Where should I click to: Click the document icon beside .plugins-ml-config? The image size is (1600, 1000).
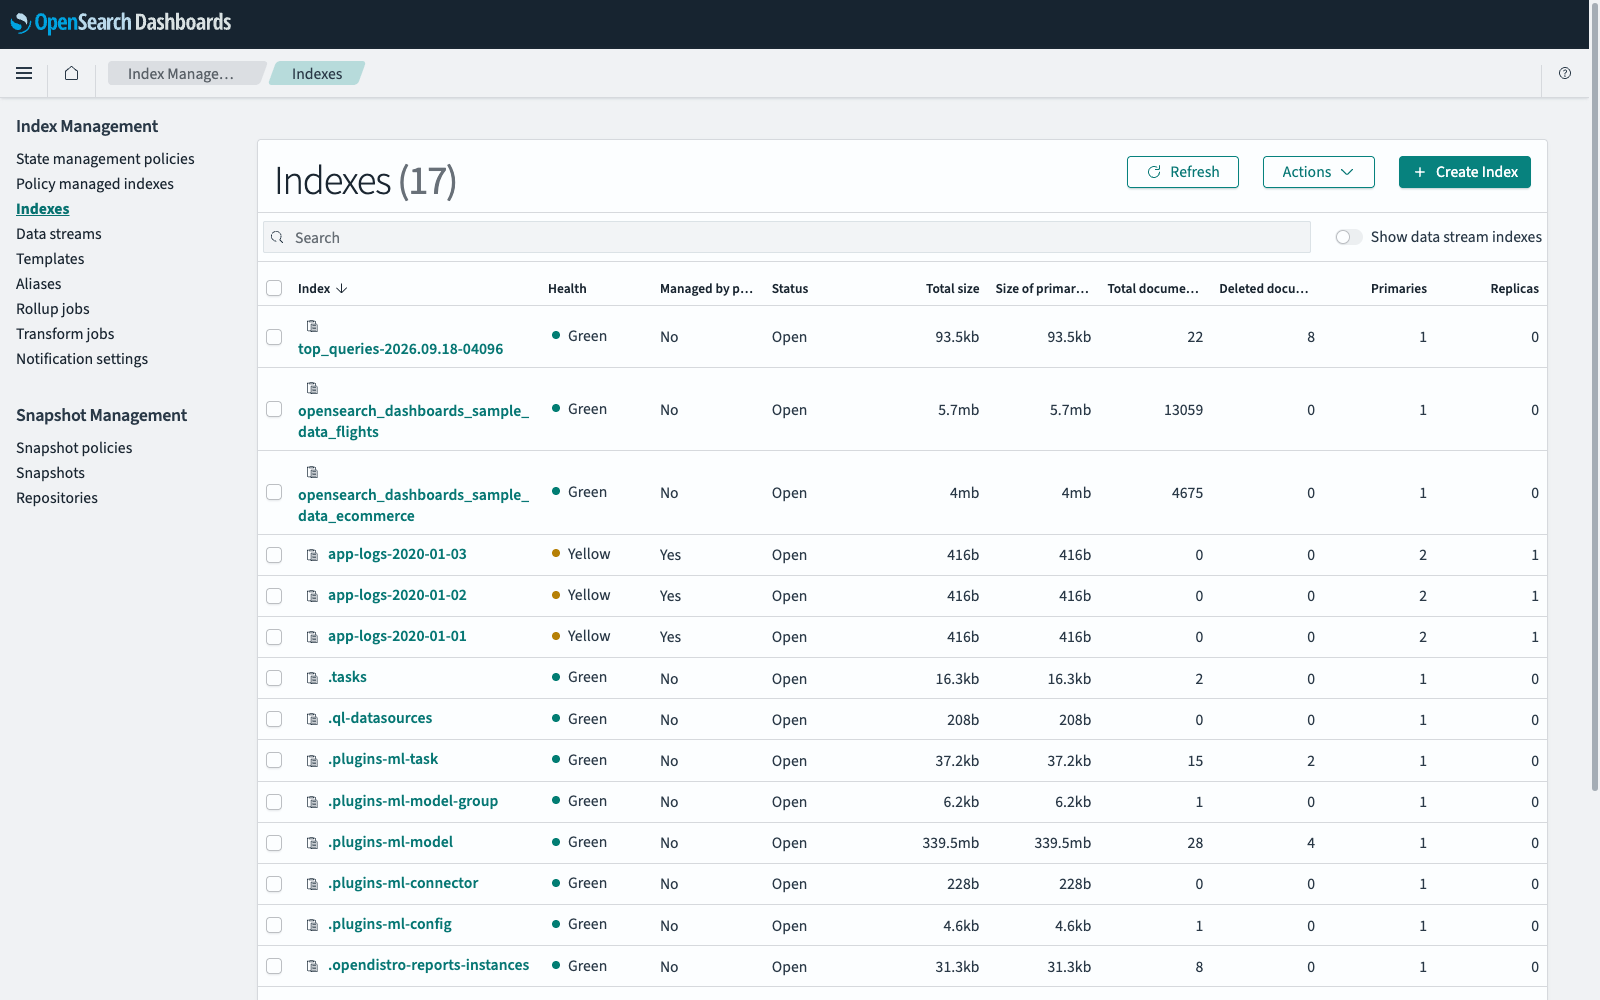click(312, 925)
